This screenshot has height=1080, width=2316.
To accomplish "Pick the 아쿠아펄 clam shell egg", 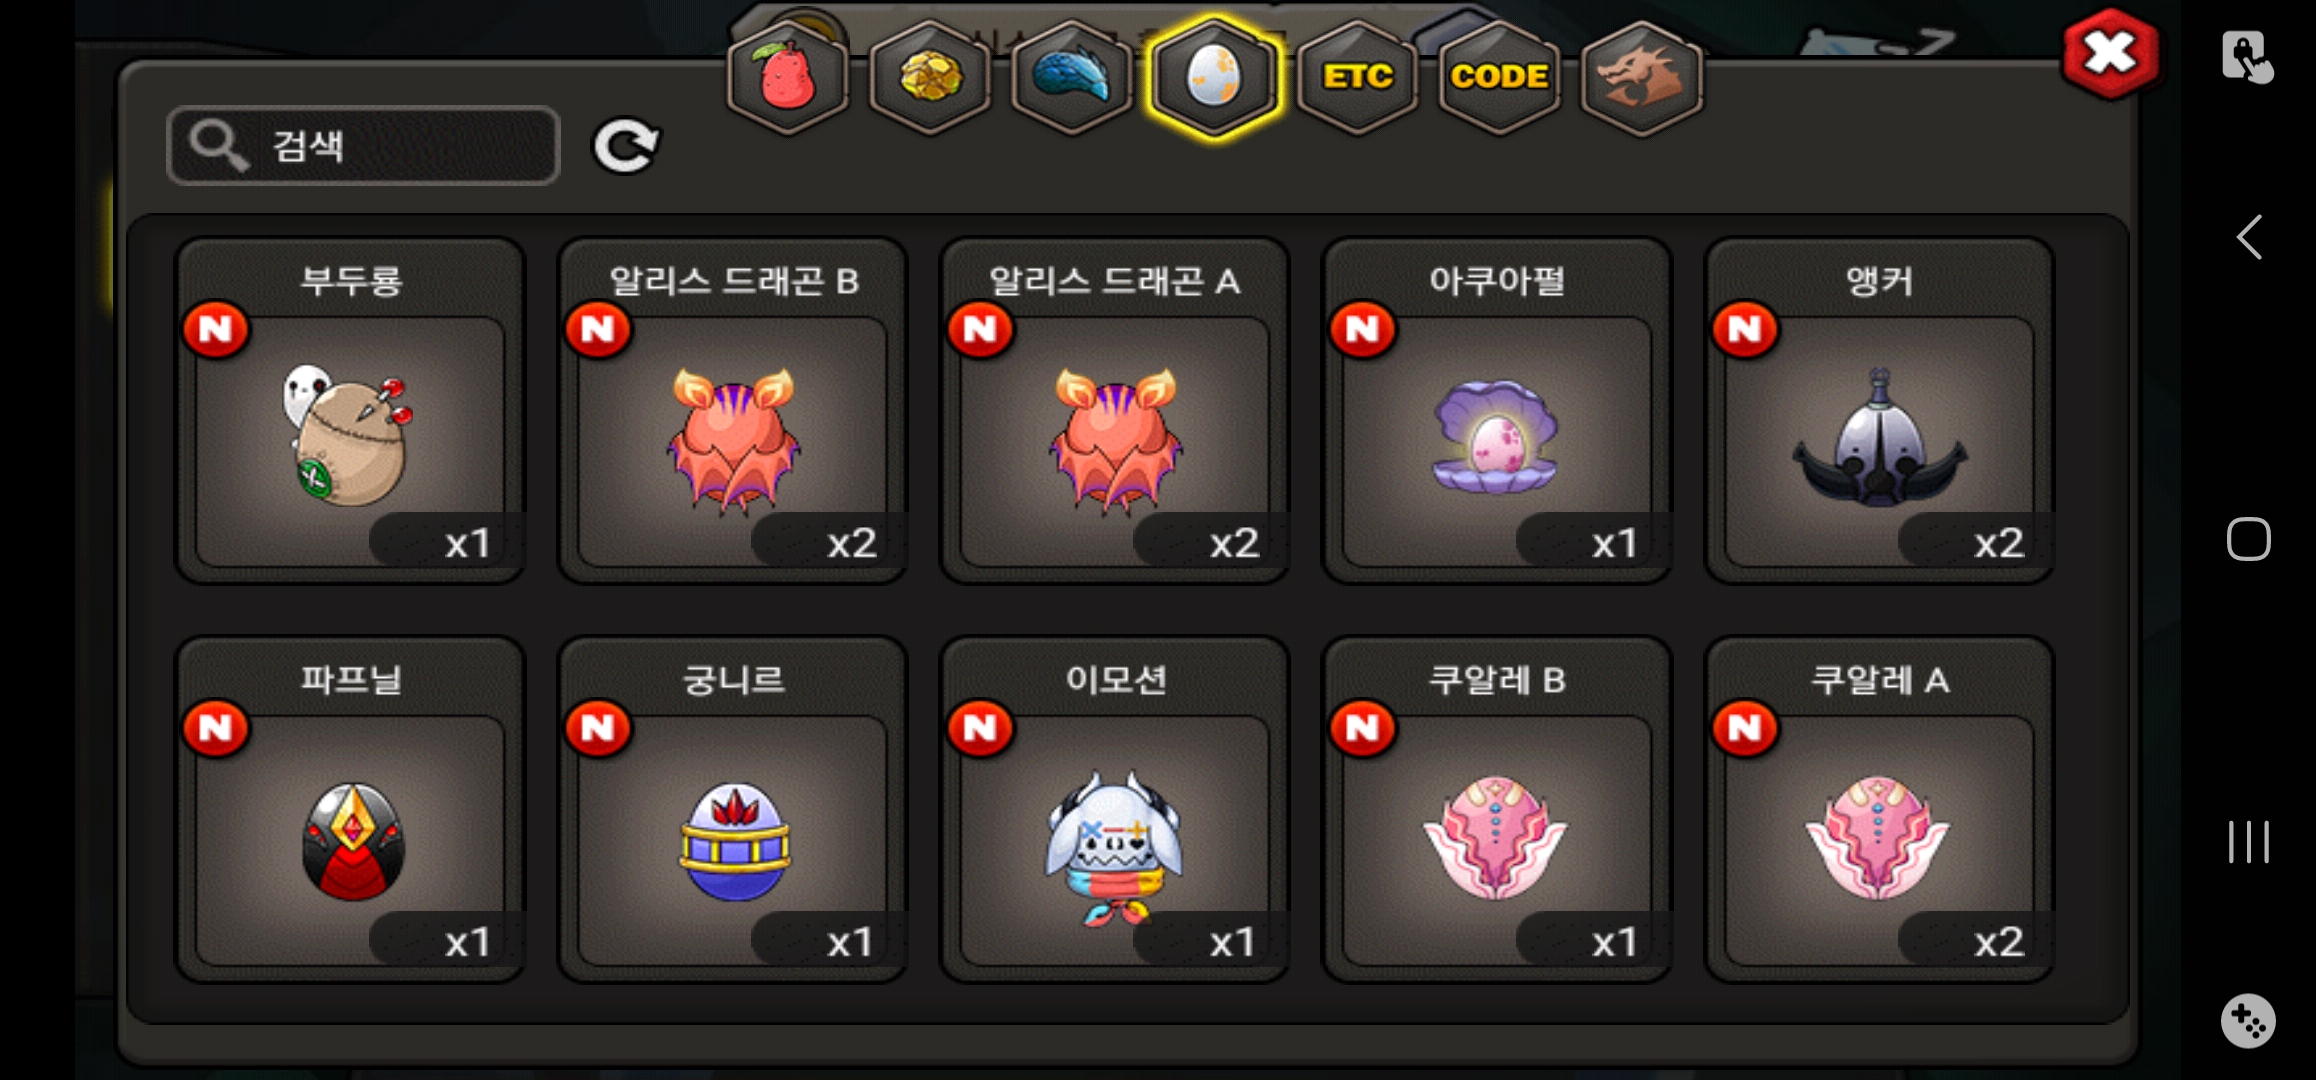I will 1497,411.
